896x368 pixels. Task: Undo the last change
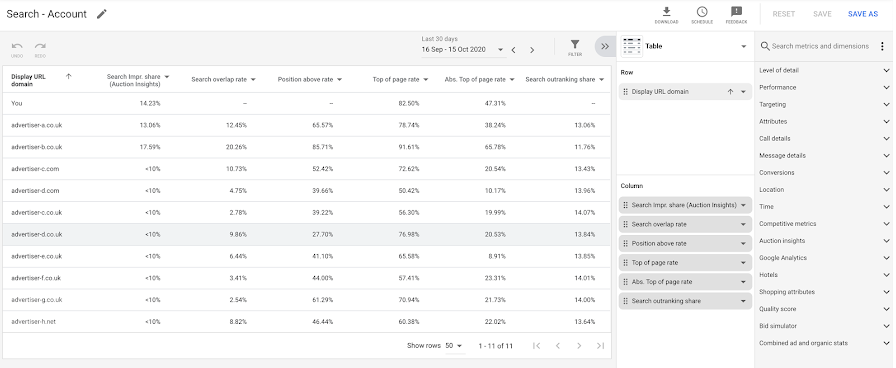pos(17,49)
